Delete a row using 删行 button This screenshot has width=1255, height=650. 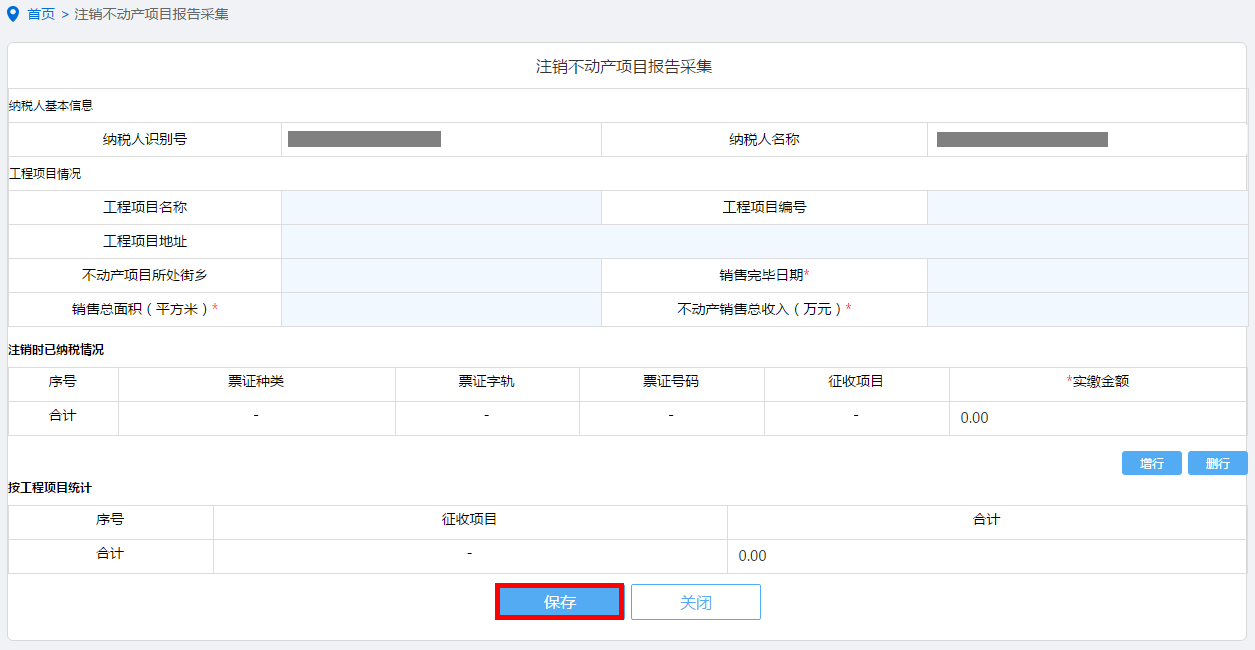click(x=1217, y=463)
